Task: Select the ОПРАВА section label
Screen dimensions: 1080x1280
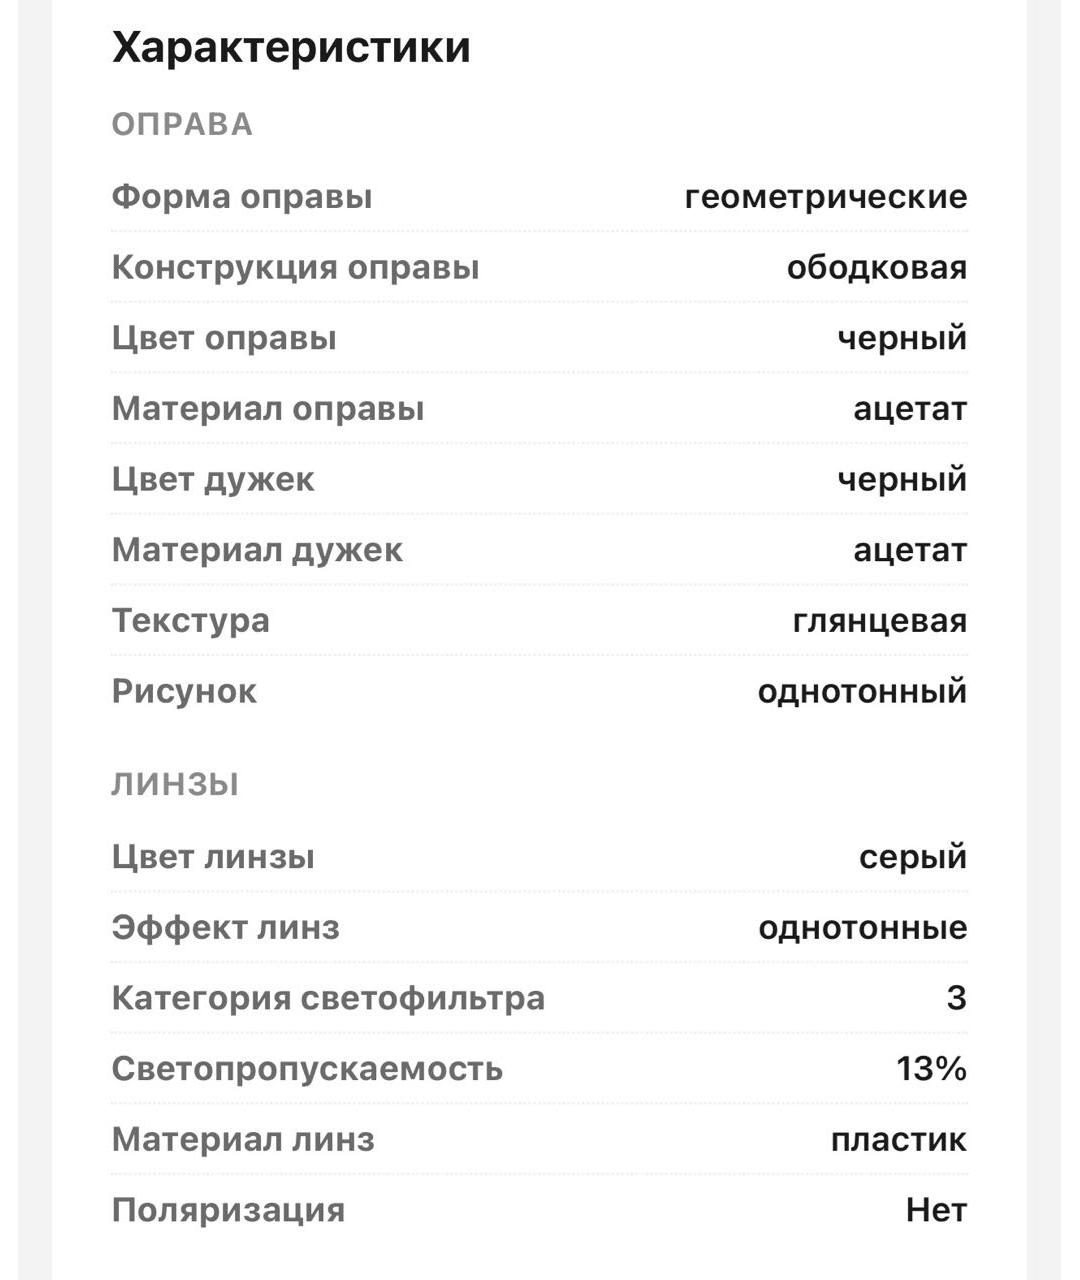Action: [182, 125]
